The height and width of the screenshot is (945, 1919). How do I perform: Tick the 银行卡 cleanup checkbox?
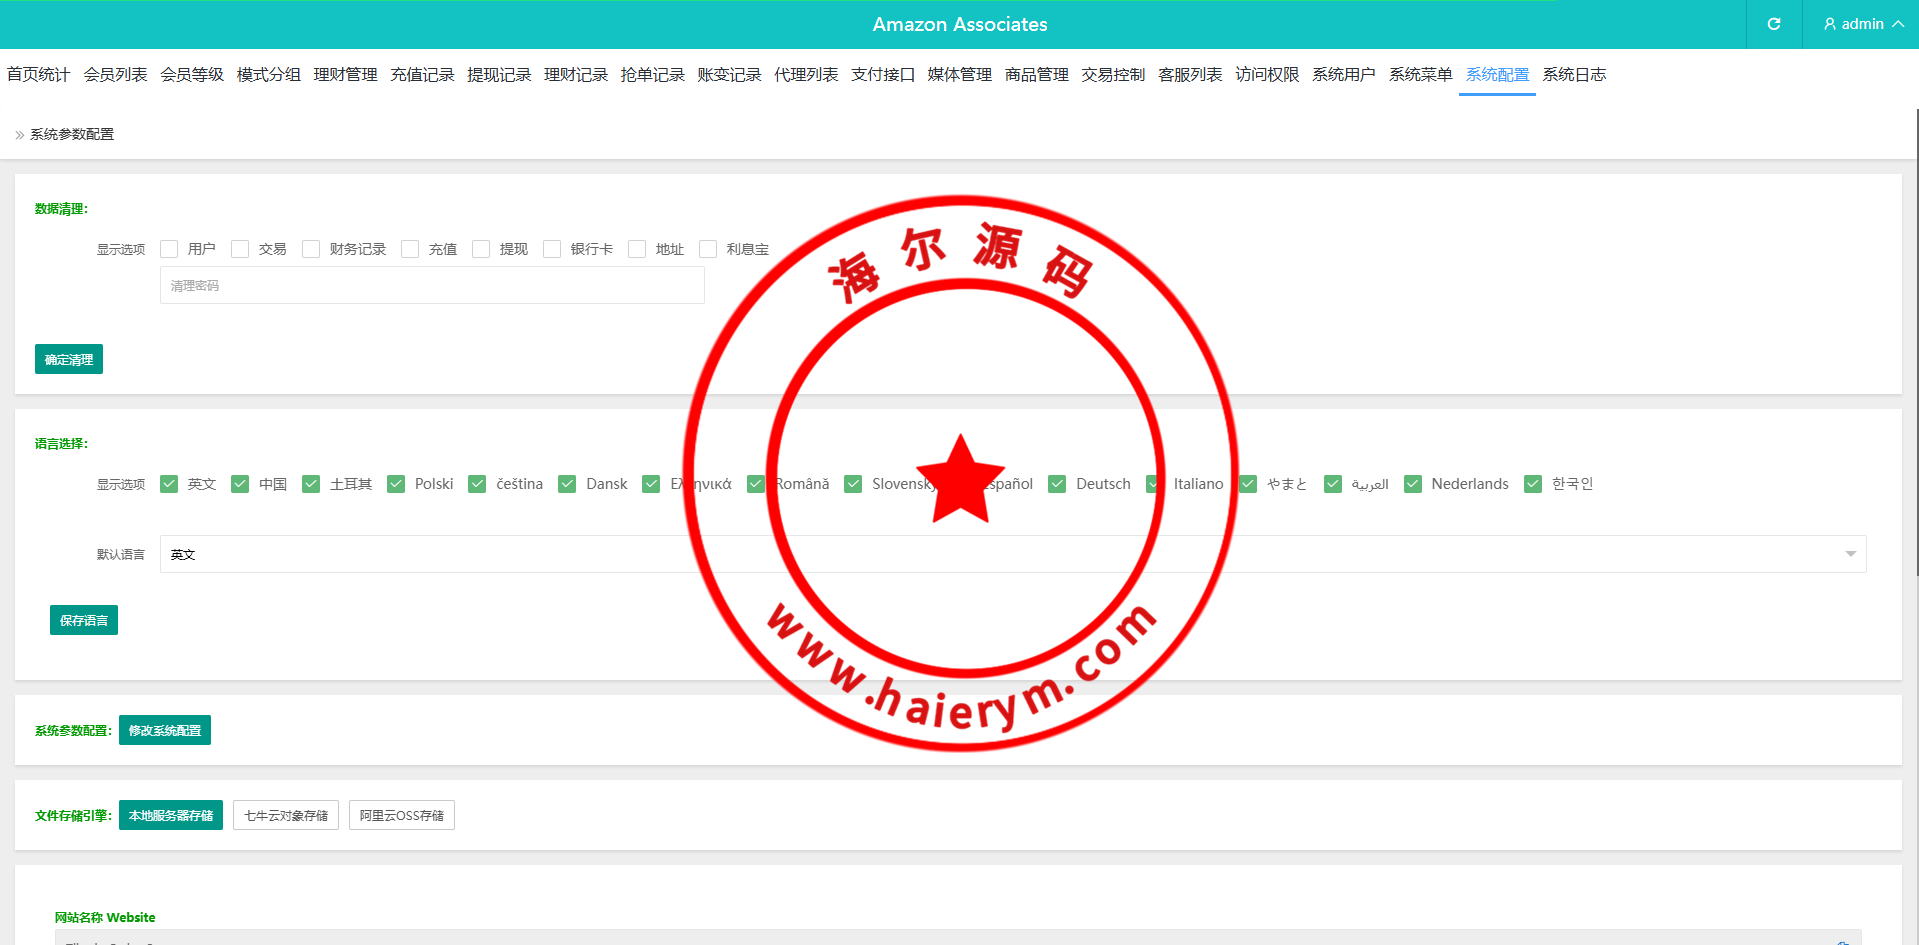(x=552, y=249)
